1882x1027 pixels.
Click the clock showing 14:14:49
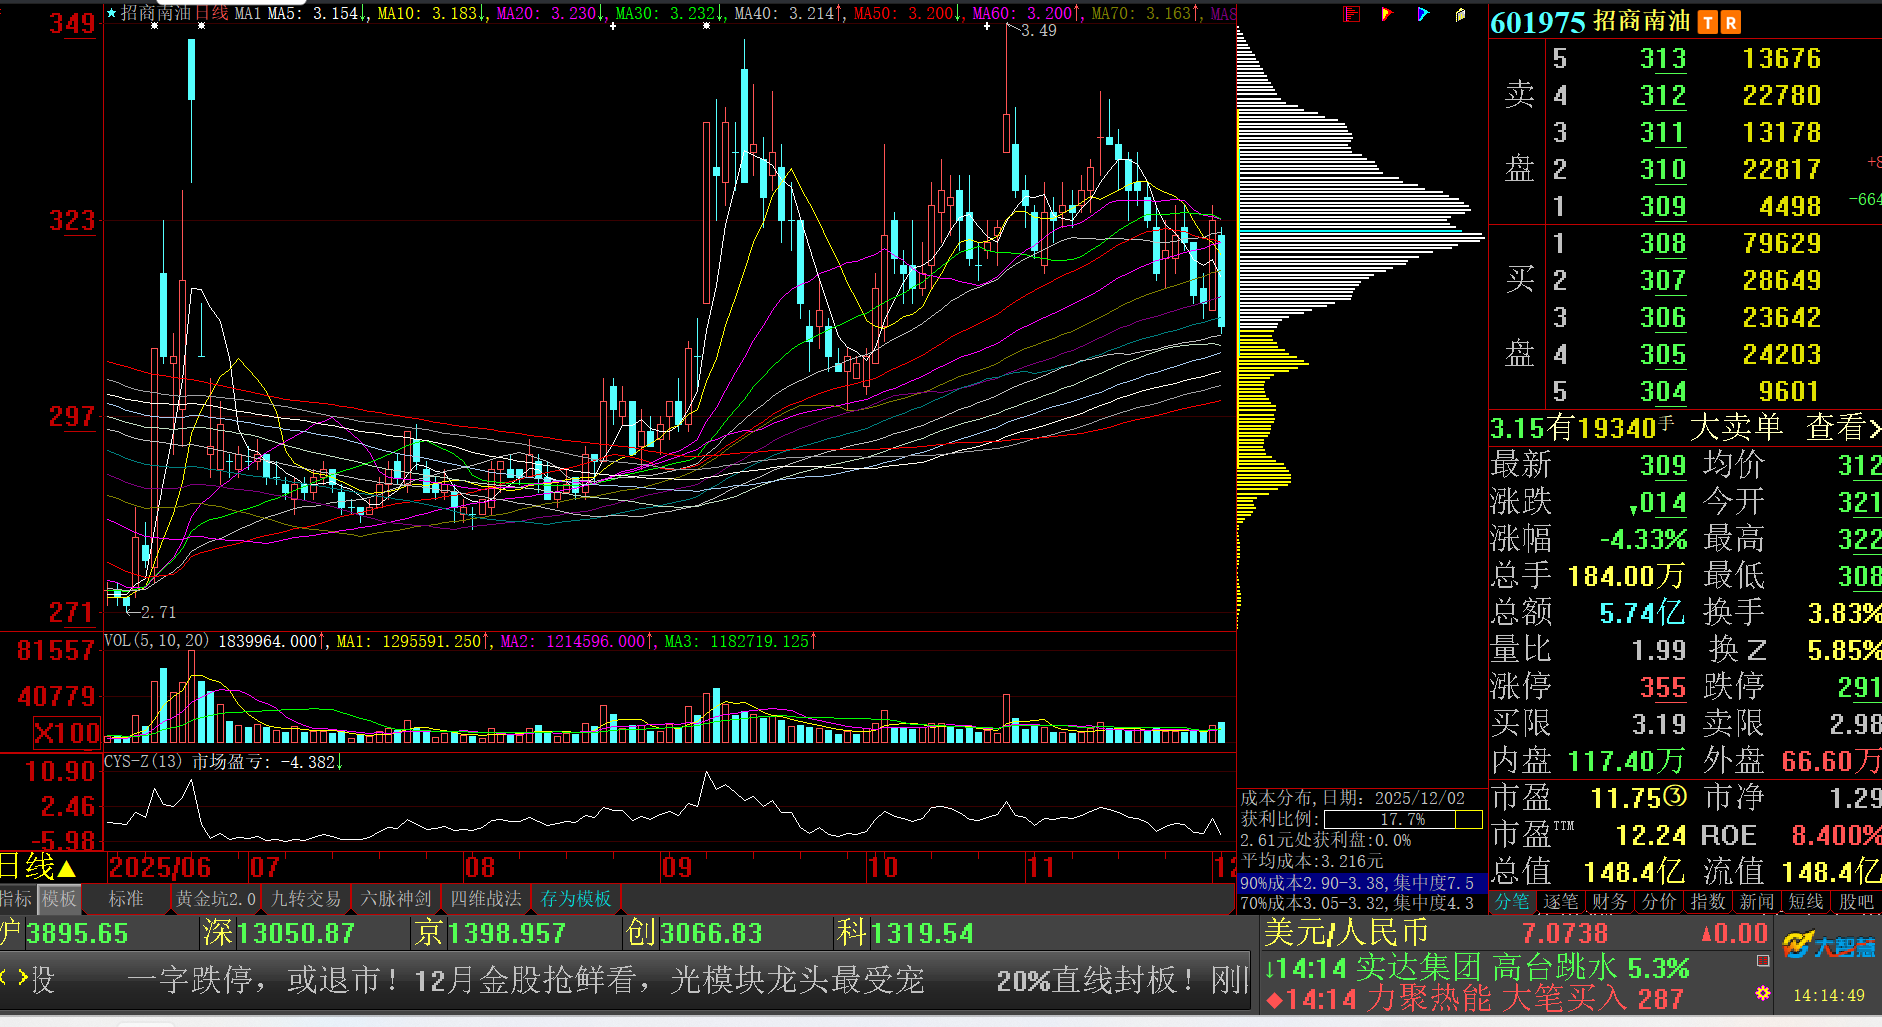point(1829,995)
